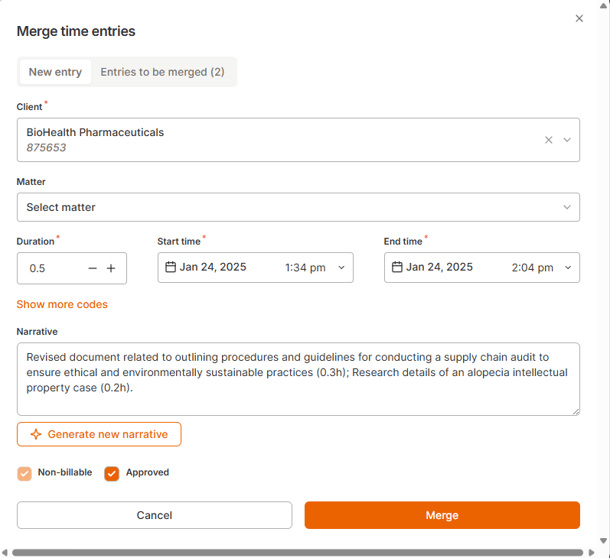Open the End time calendar icon
Viewport: 610px width, 558px height.
click(397, 267)
